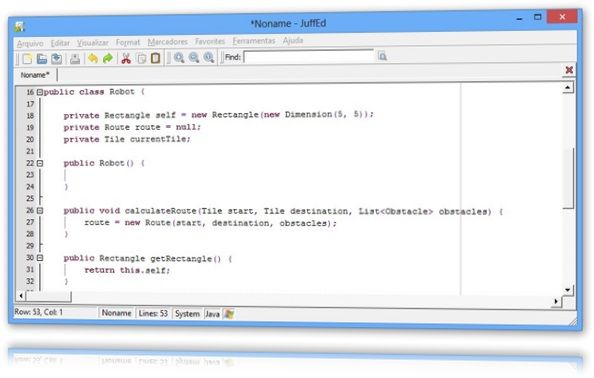Click the Zoom in magnifier icon
The height and width of the screenshot is (378, 594).
tap(179, 58)
